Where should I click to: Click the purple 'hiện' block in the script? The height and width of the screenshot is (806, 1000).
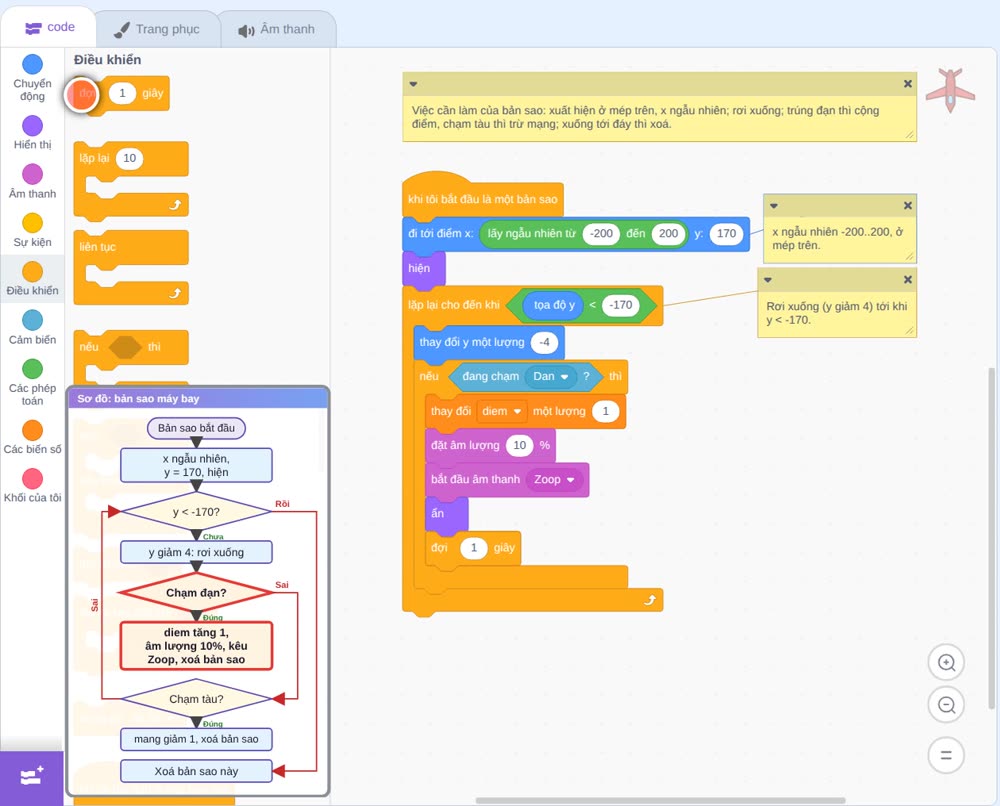coord(423,268)
